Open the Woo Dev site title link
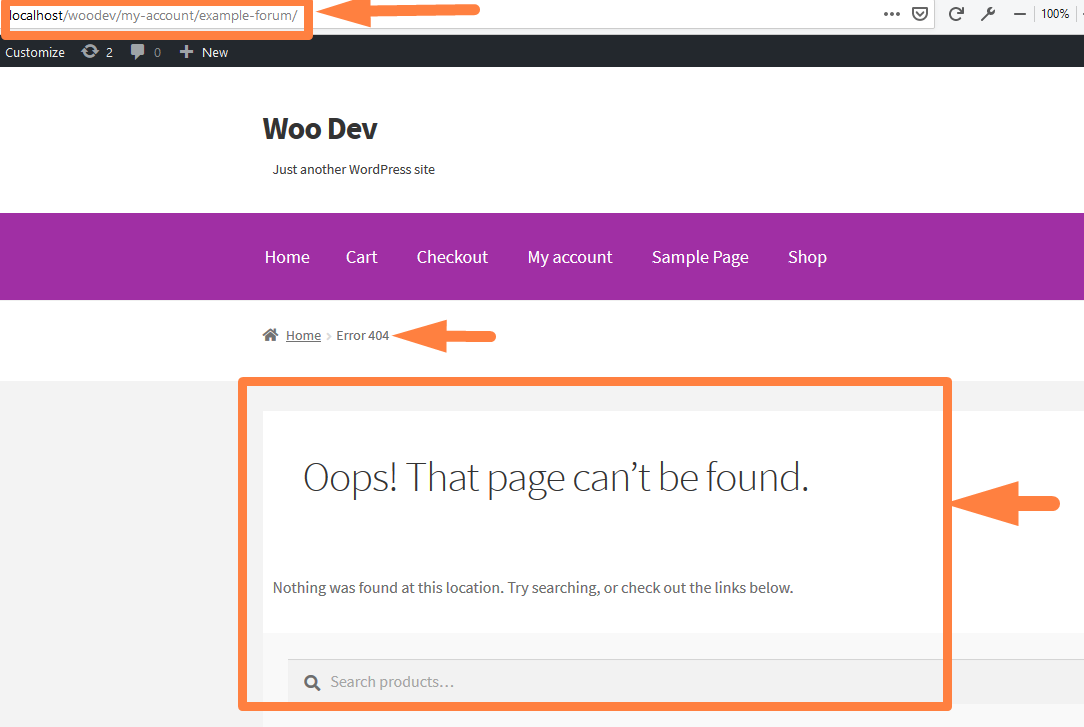This screenshot has width=1084, height=727. (320, 129)
